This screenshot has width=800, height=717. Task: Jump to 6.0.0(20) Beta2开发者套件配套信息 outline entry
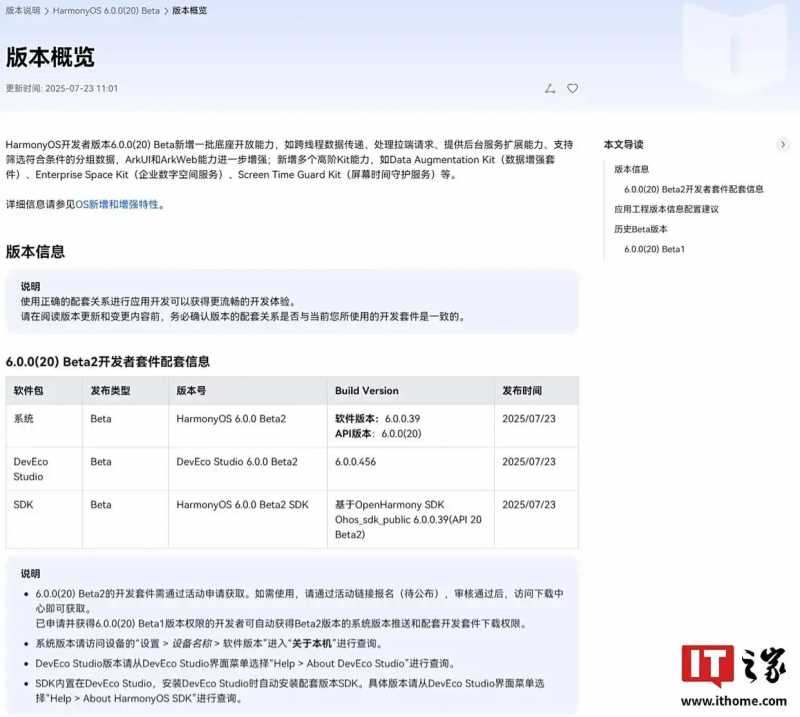tap(693, 189)
